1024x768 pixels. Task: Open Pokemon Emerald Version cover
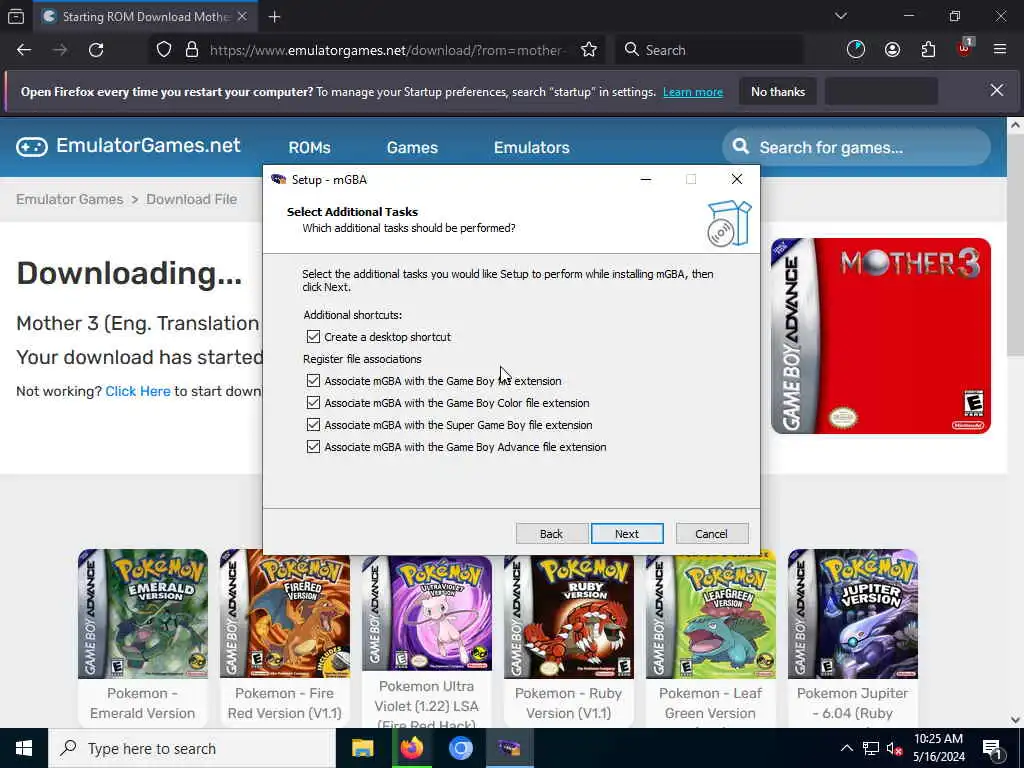(143, 614)
